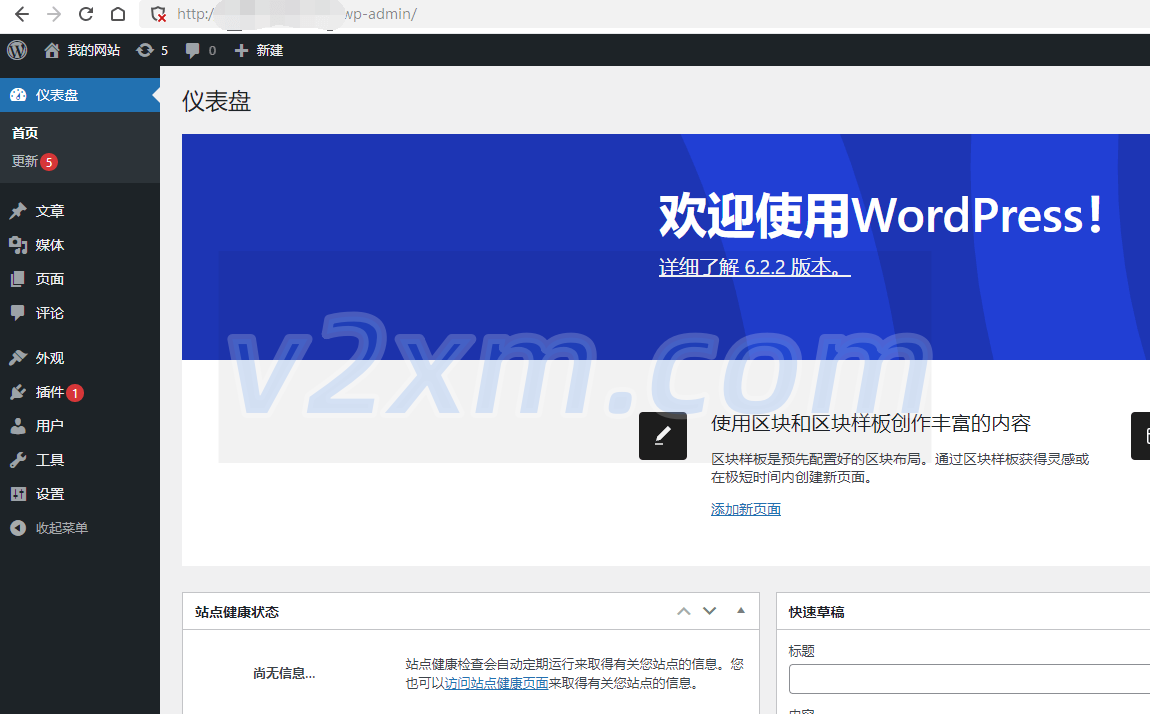The width and height of the screenshot is (1150, 714).
Task: Open the WordPress logo menu
Action: (x=17, y=50)
